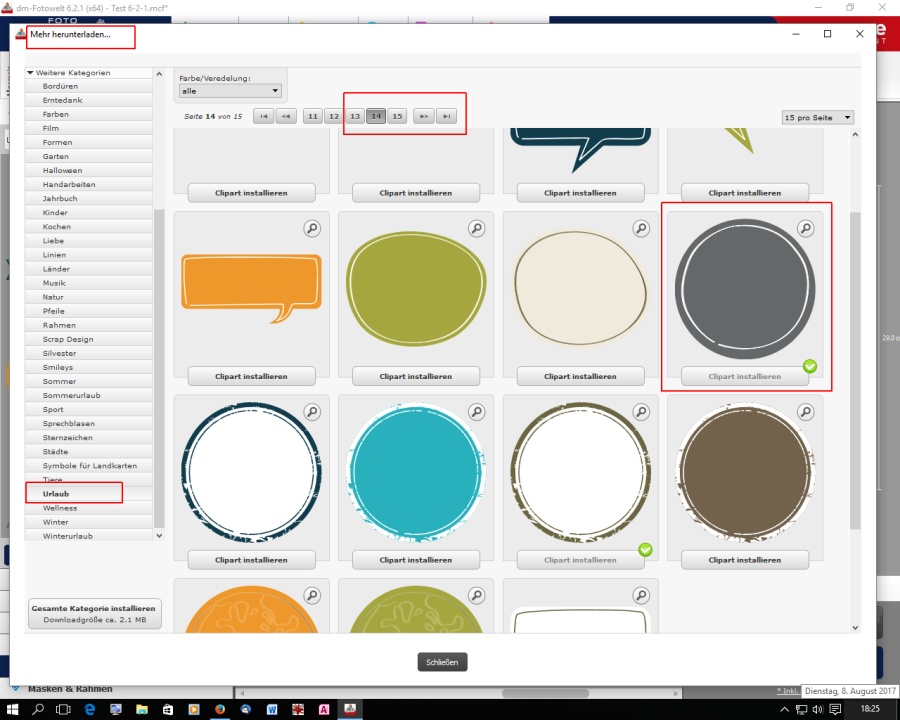Image resolution: width=900 pixels, height=720 pixels.
Task: Collapse the 'Weitere Kategorien' tree section
Action: point(31,73)
